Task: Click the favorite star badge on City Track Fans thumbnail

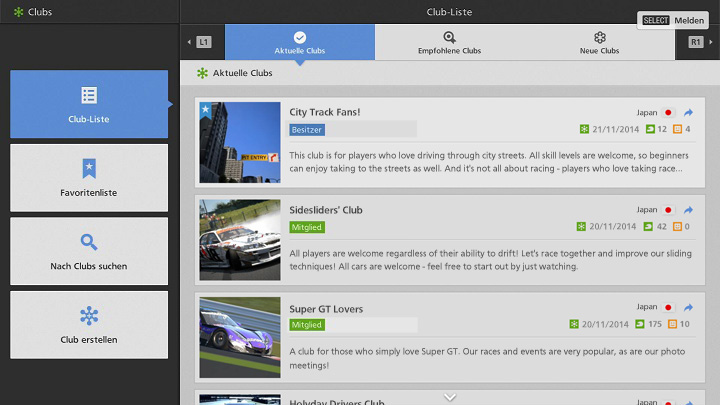Action: tap(205, 109)
